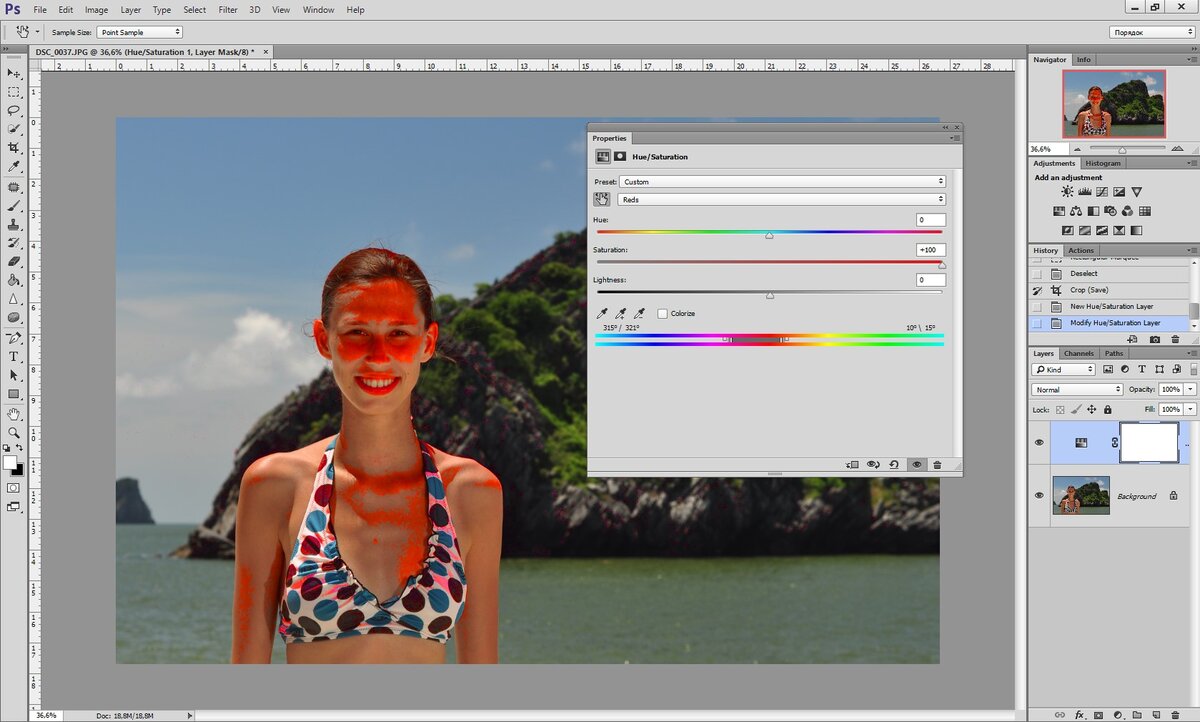Click the Brightness/Contrast adjustment icon
The image size is (1200, 722).
click(x=1067, y=192)
